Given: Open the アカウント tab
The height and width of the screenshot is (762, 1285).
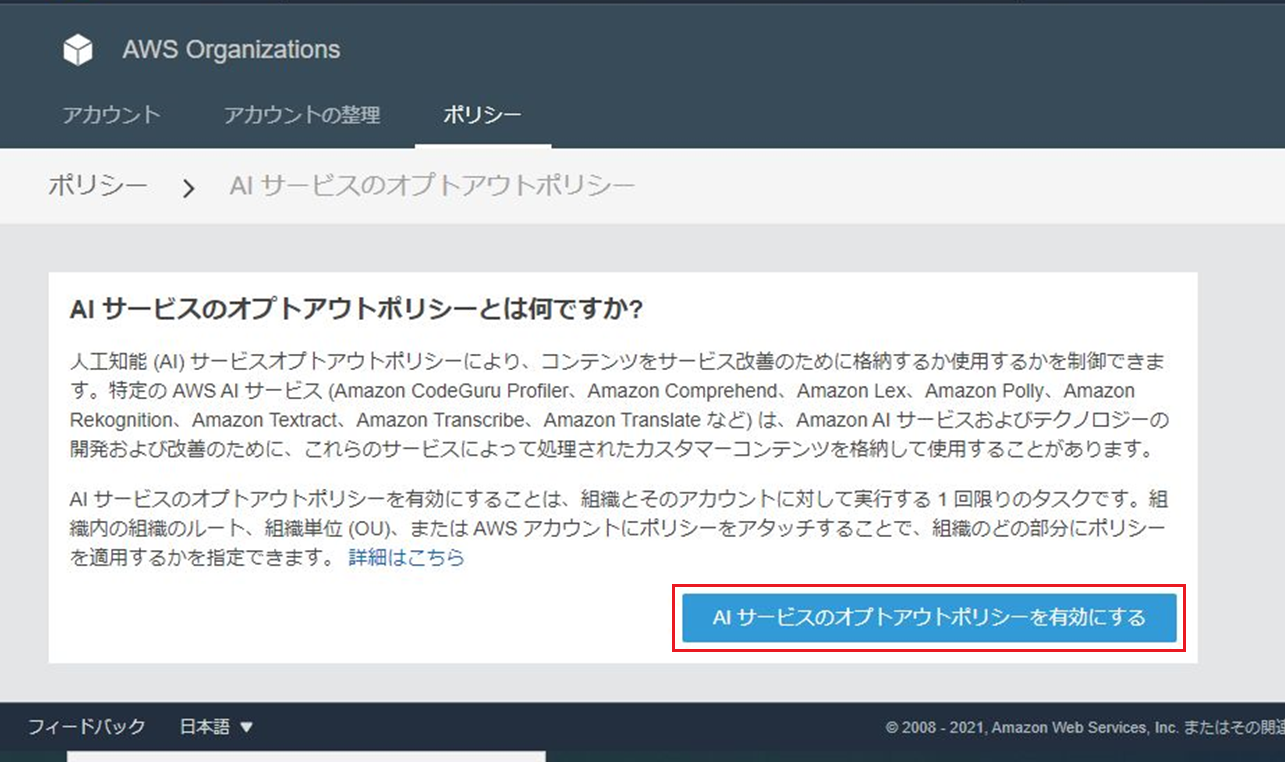Looking at the screenshot, I should [111, 115].
